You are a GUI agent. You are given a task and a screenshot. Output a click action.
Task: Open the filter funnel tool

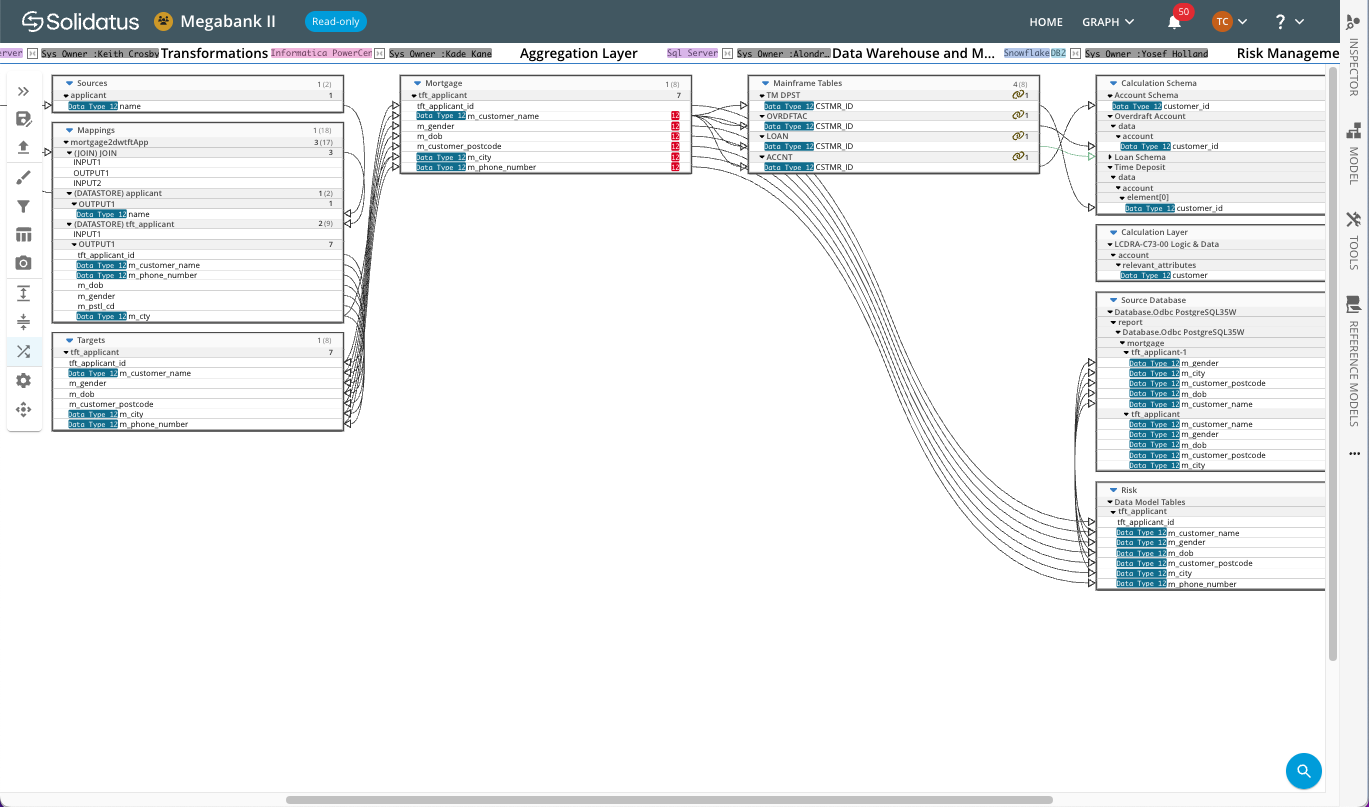tap(24, 206)
